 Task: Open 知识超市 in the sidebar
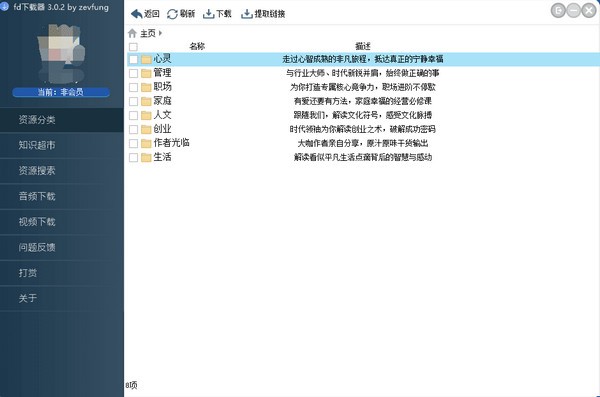[62, 145]
